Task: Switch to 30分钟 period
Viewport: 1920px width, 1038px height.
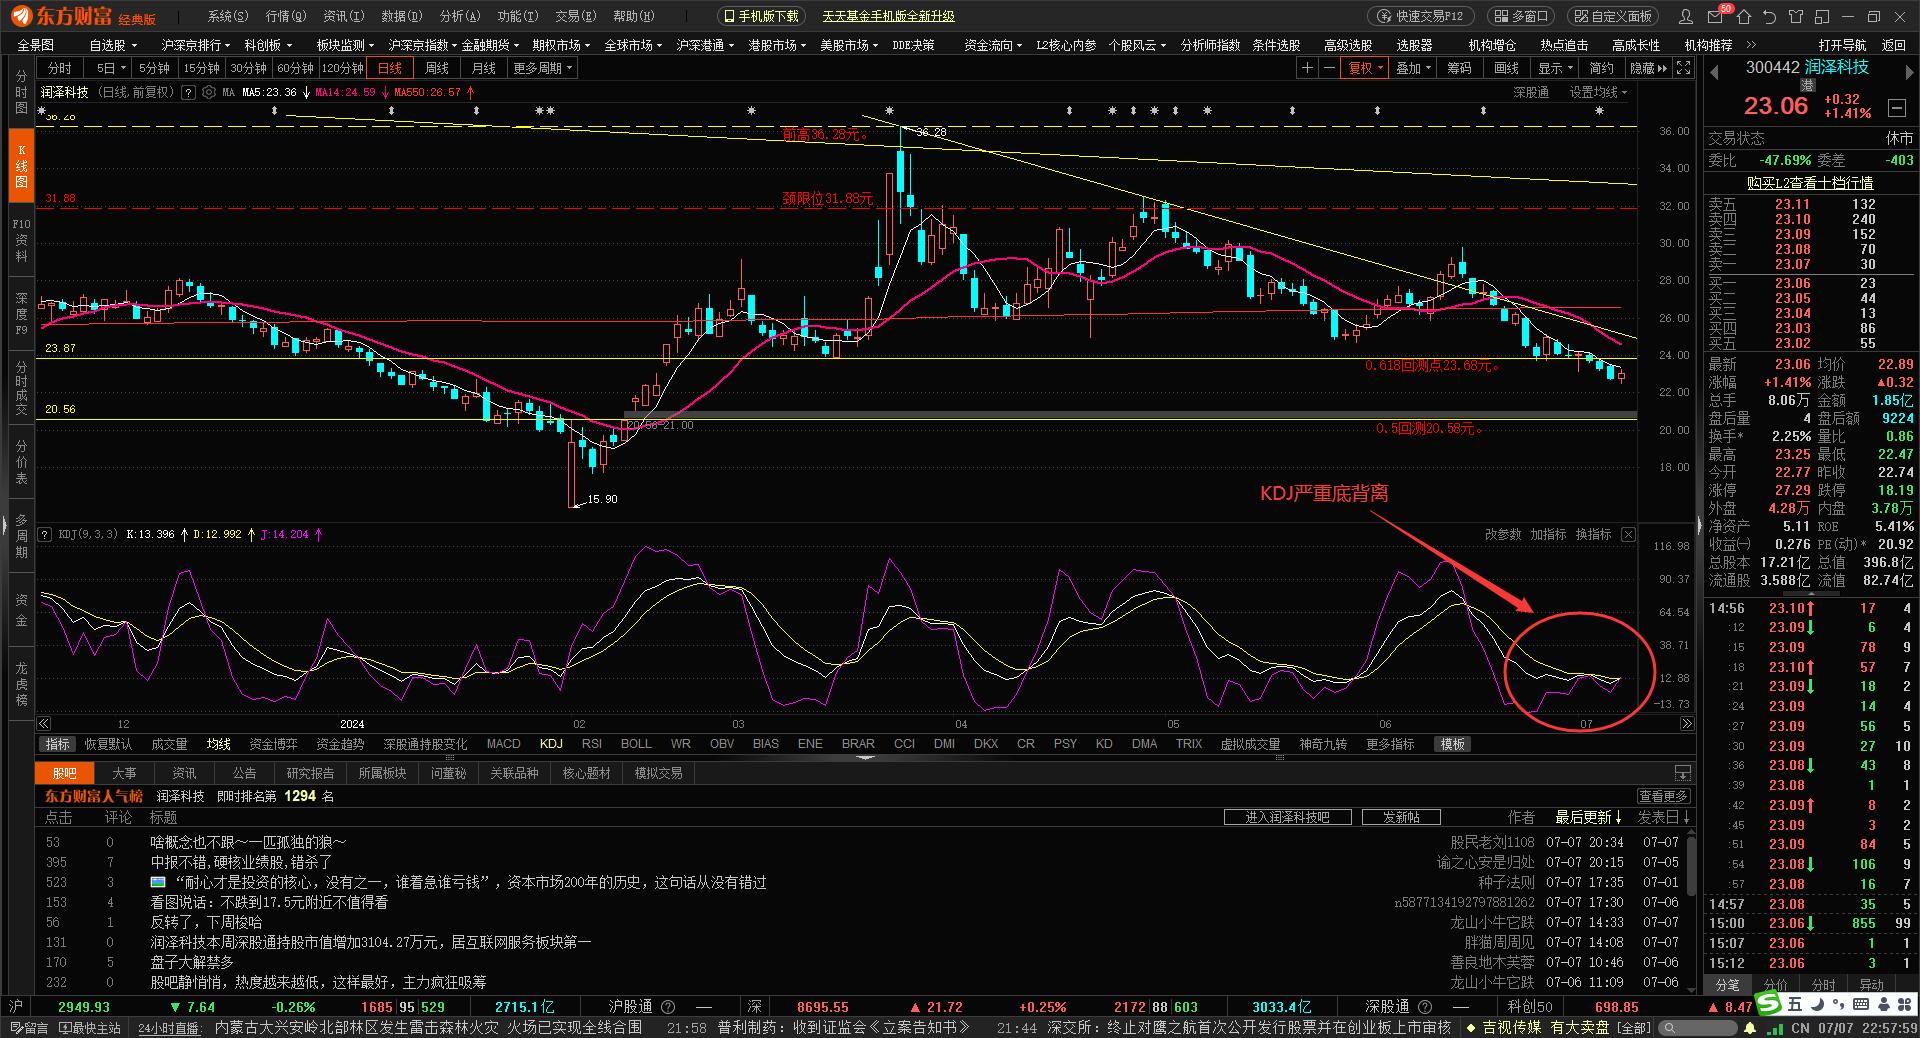Action: [x=247, y=68]
